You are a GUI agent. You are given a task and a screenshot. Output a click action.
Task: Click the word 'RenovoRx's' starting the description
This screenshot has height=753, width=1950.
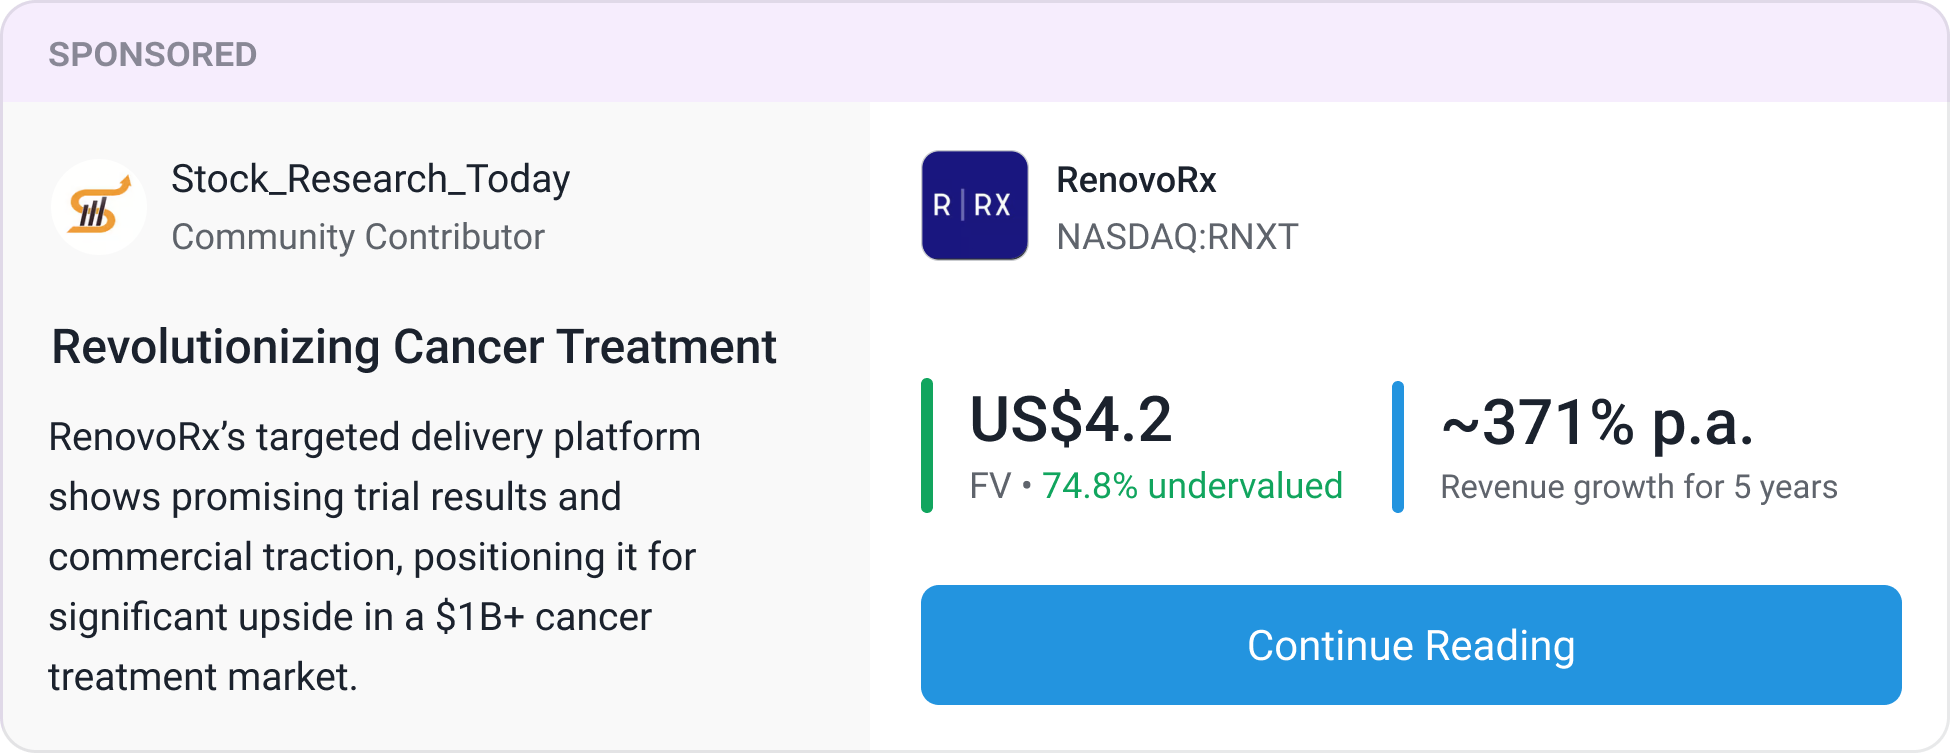[x=147, y=437]
